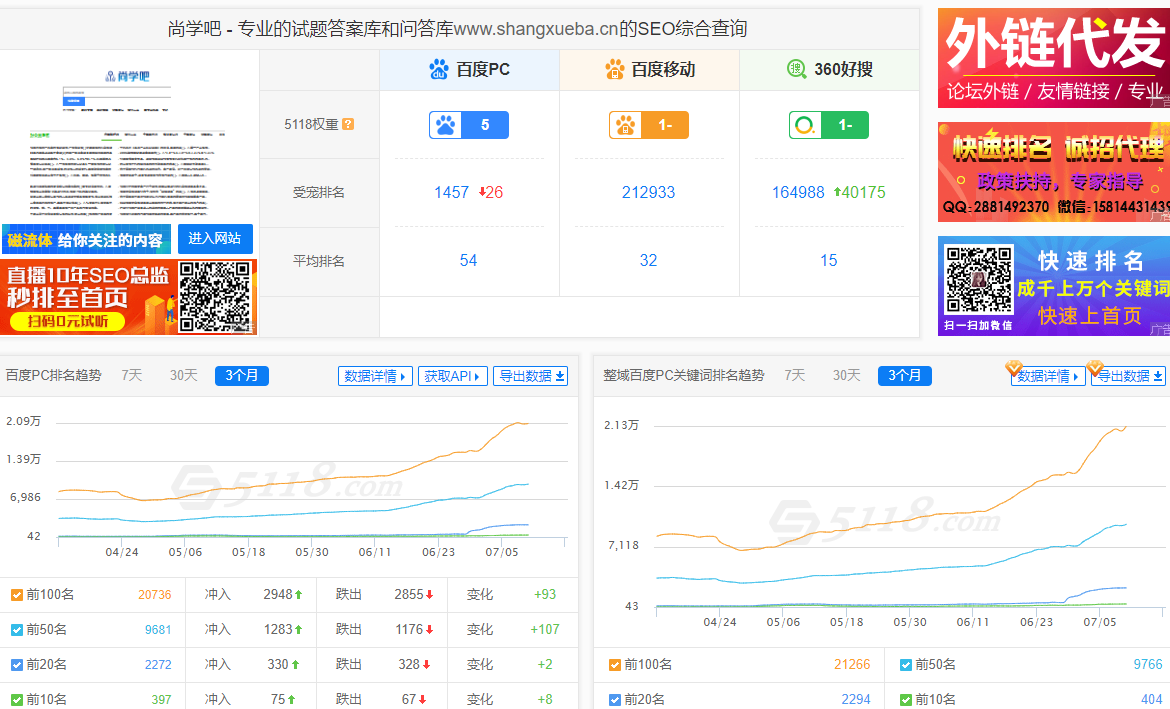Toggle the 前10名 checkbox in right panel
Viewport: 1170px width, 709px height.
906,700
